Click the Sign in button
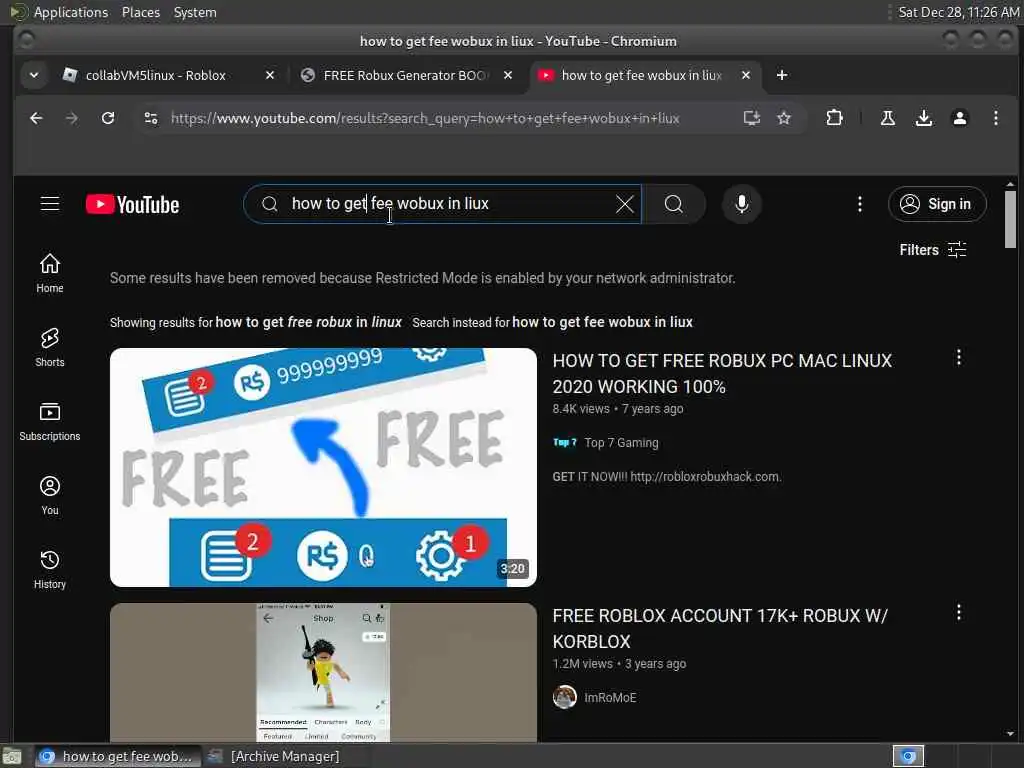 [x=937, y=204]
